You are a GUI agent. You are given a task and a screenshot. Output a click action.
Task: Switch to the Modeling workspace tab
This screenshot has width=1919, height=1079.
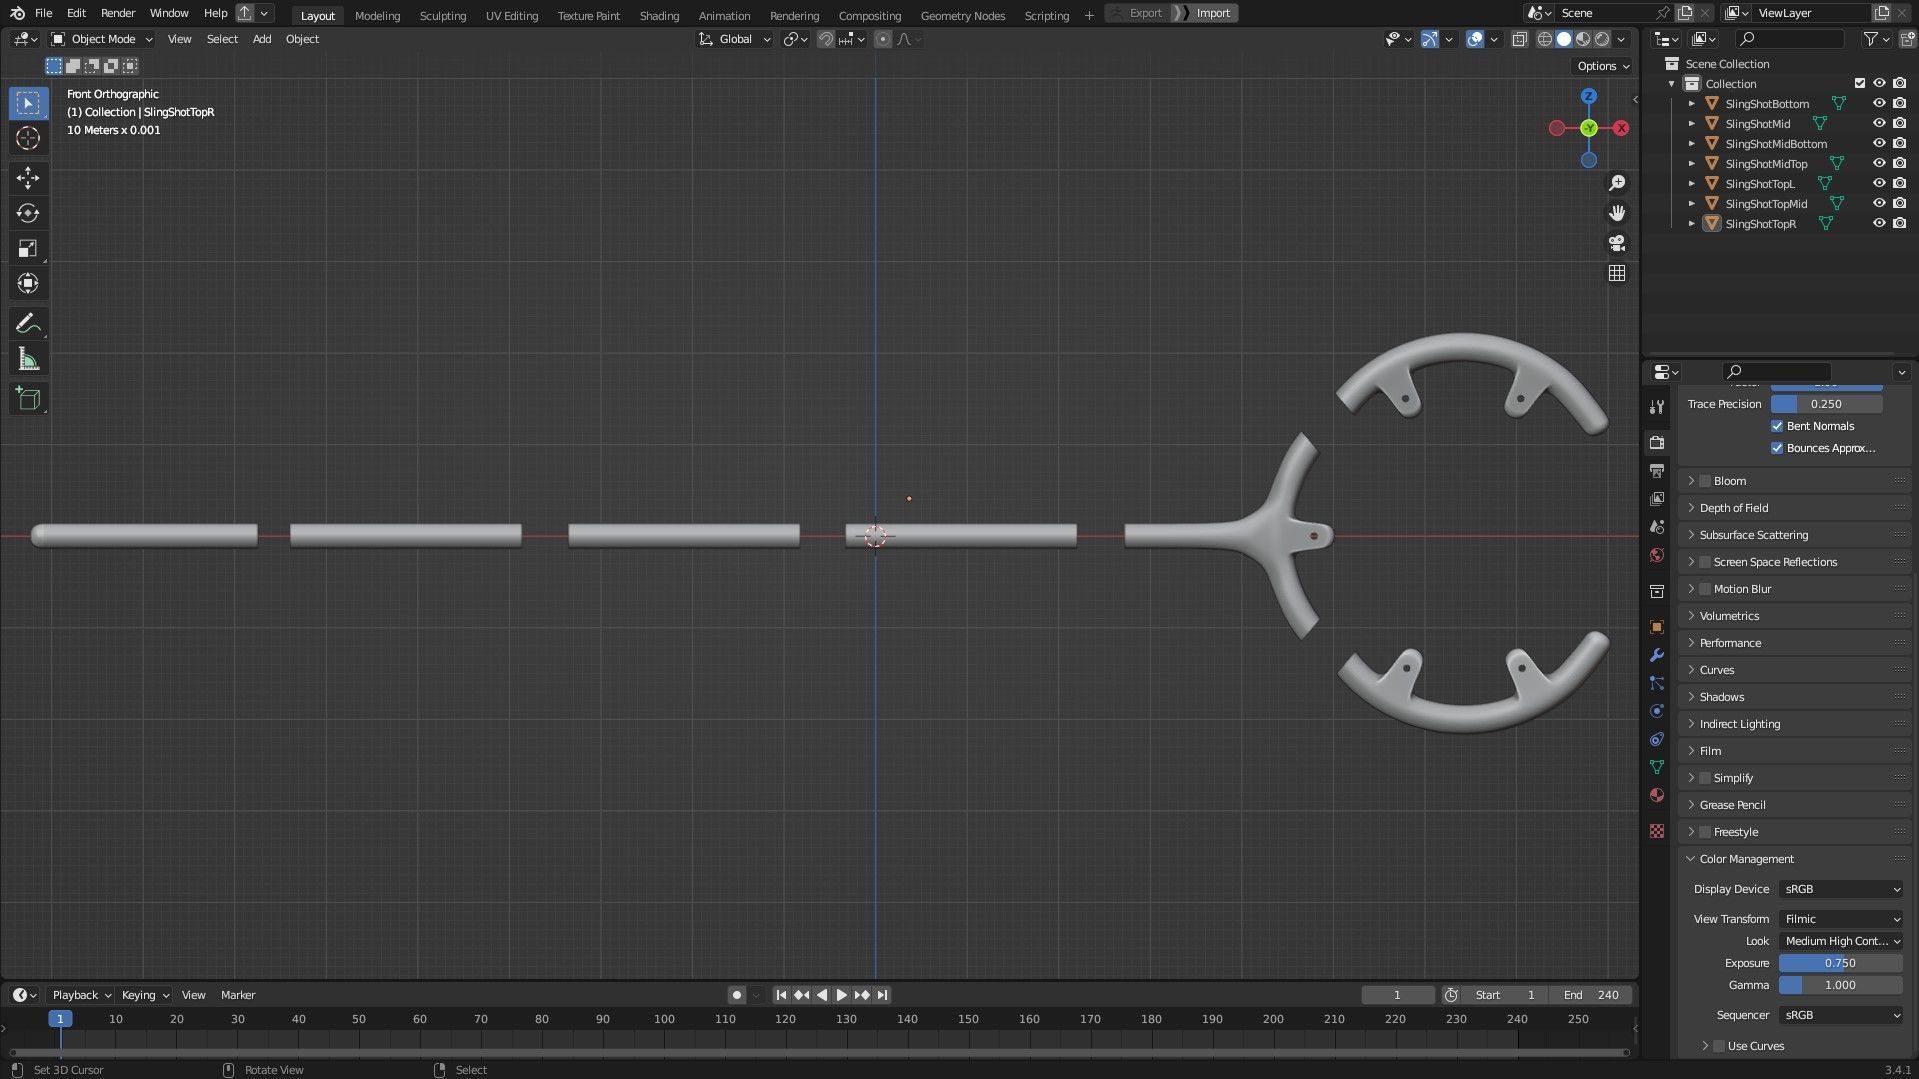(377, 15)
